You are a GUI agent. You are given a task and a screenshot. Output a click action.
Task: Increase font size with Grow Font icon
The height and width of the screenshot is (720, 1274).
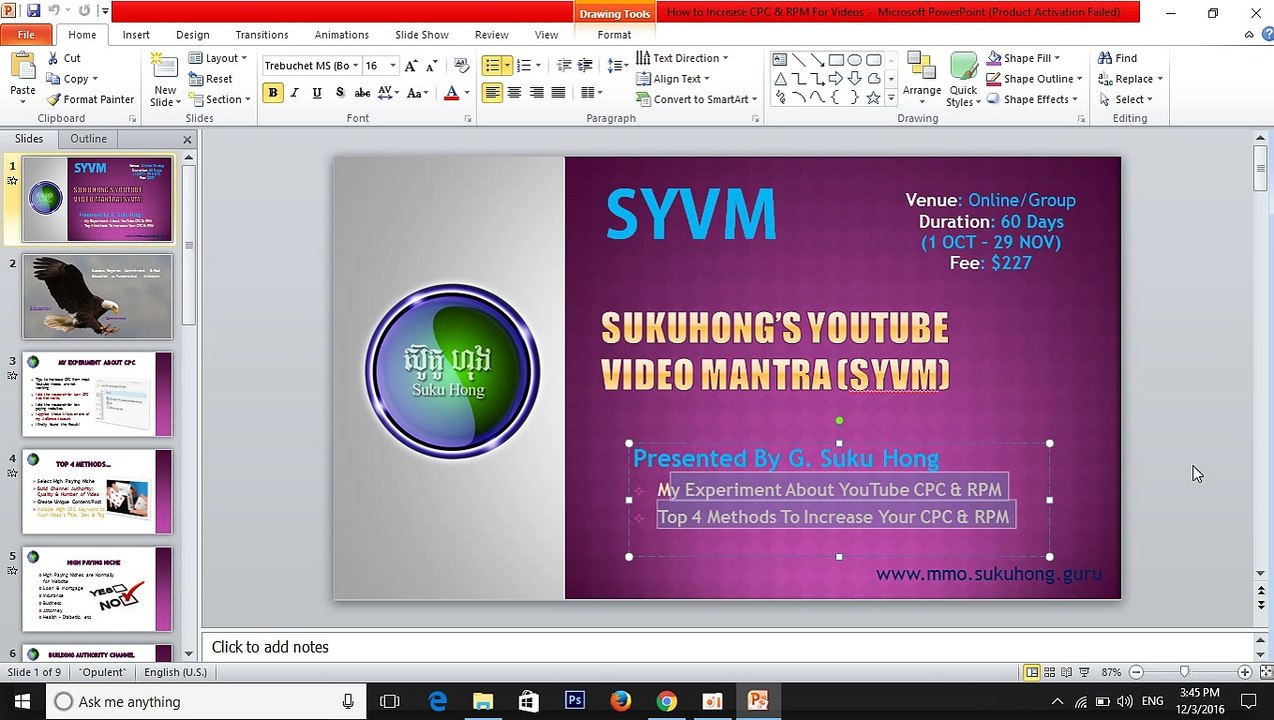(411, 65)
